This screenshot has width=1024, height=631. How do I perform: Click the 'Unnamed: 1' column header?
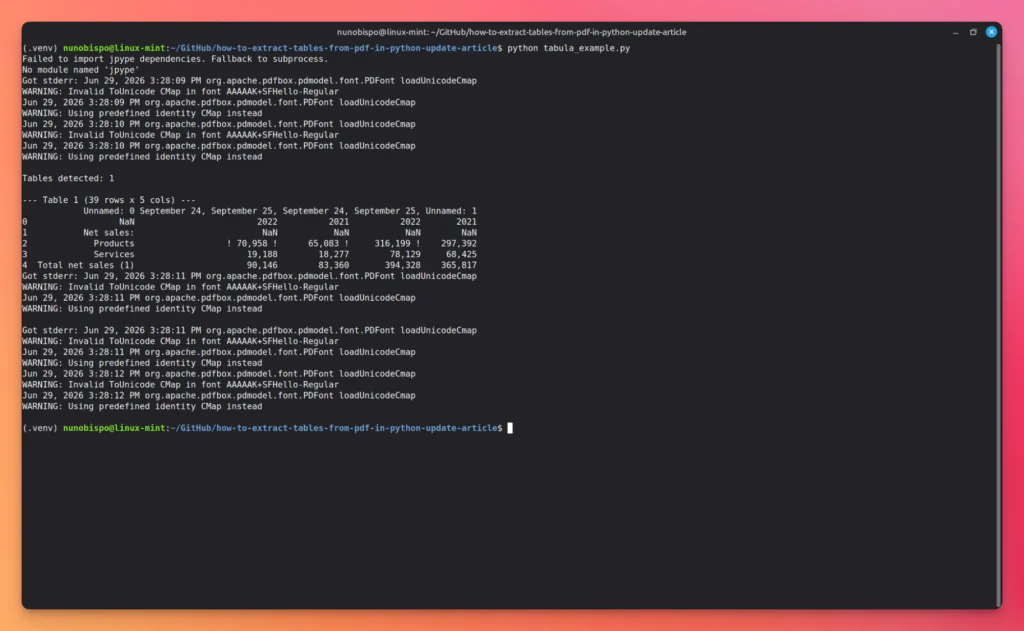[x=451, y=211]
